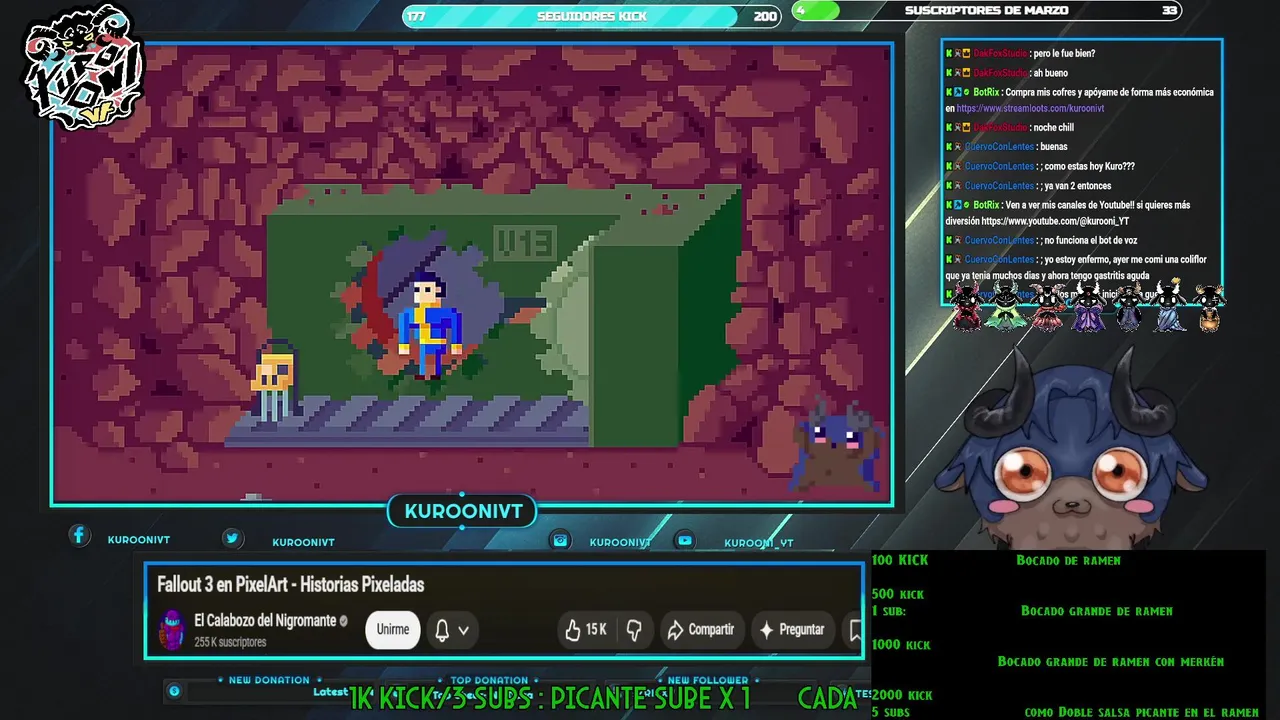Click CuervoConLentes in 'buenas' message

coord(999,147)
